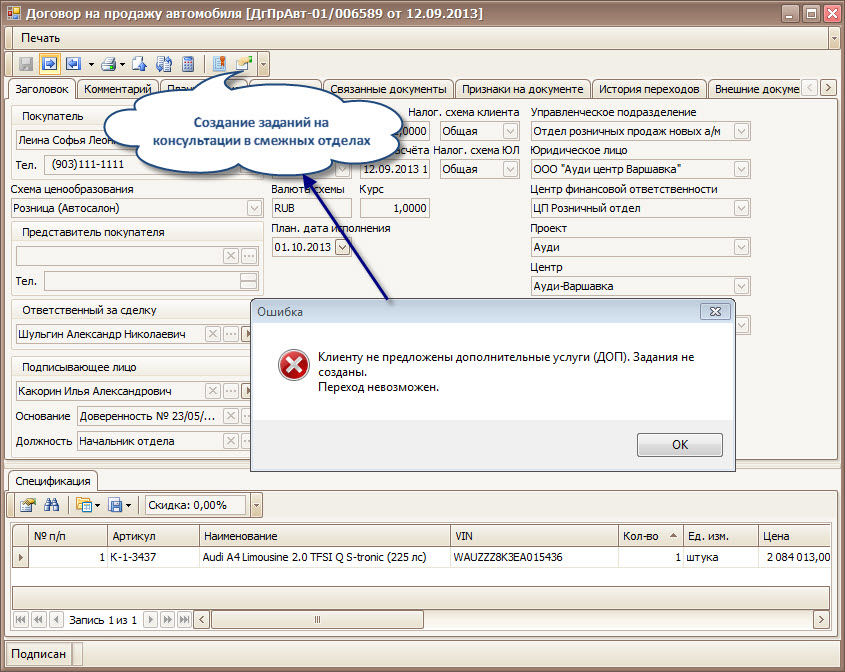The width and height of the screenshot is (845, 672).
Task: Open the История переходов tab
Action: point(648,89)
